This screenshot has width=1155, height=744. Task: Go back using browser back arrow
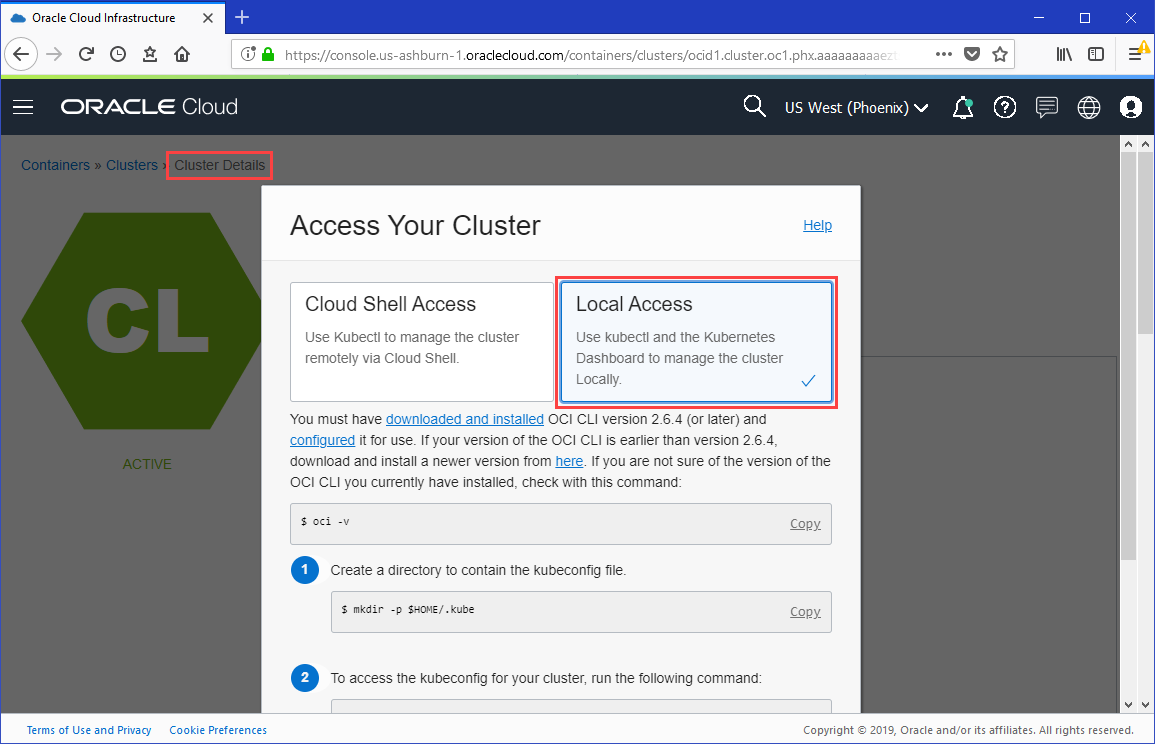[x=21, y=55]
